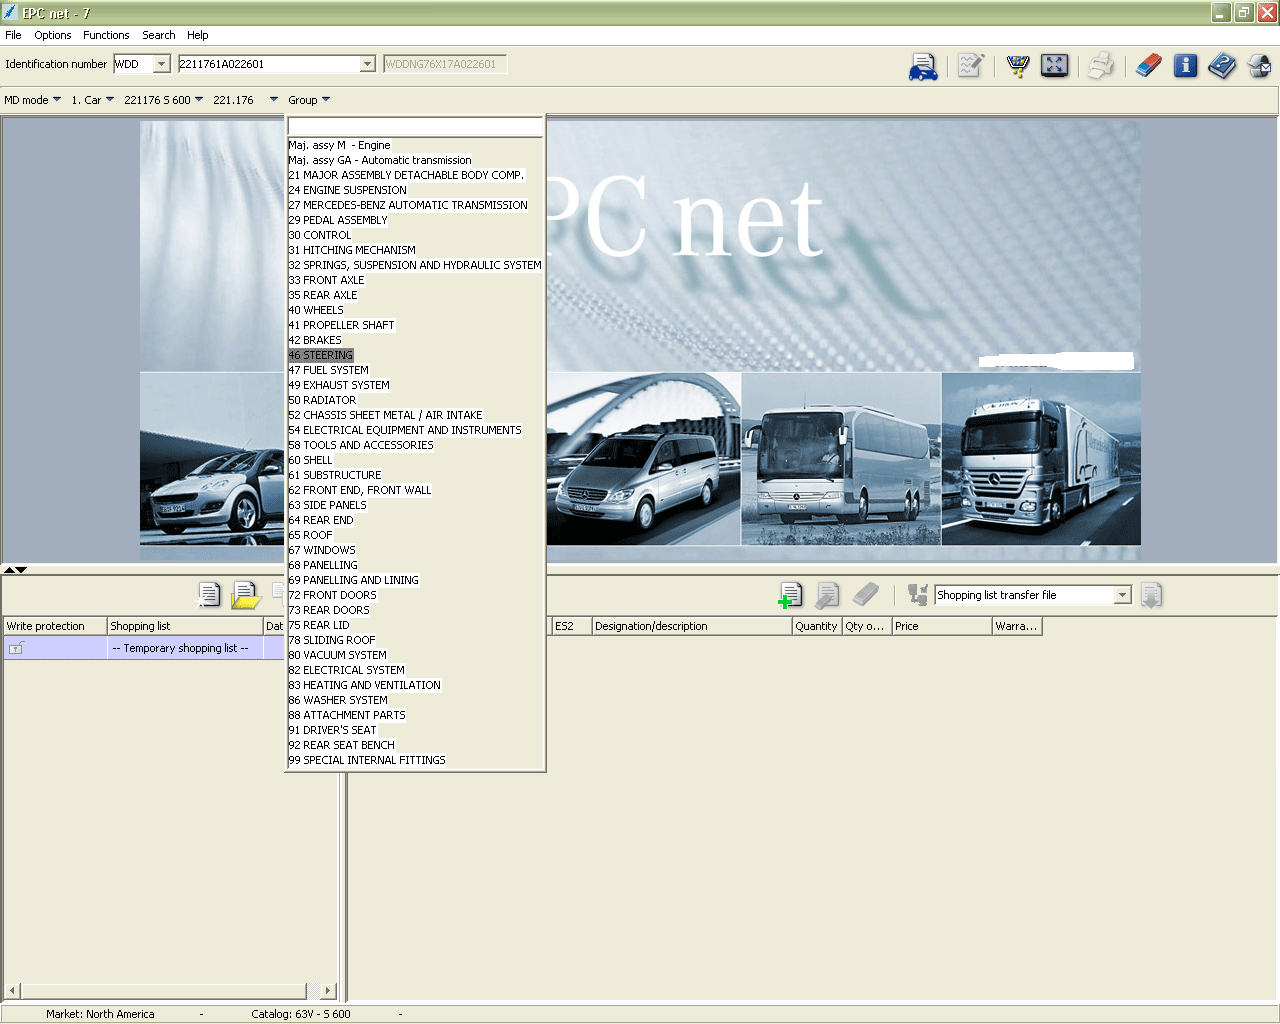Click the grey eraser icon in parts toolbar
The image size is (1280, 1024).
tap(865, 595)
